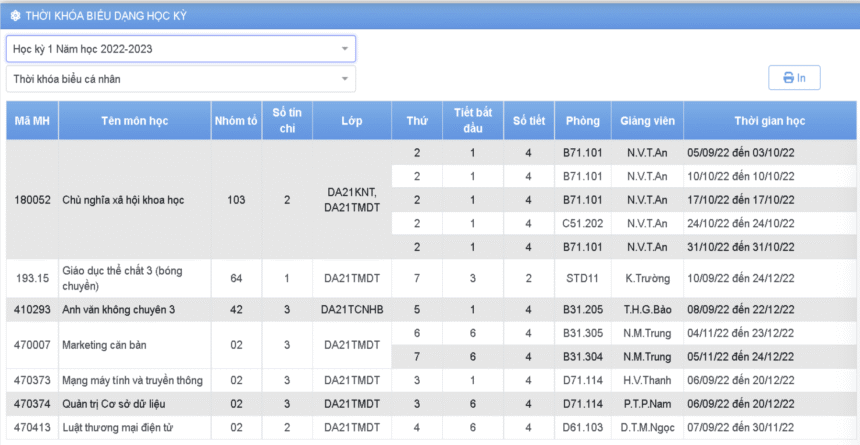
Task: Click the gear icon beside the page title
Action: 15,16
